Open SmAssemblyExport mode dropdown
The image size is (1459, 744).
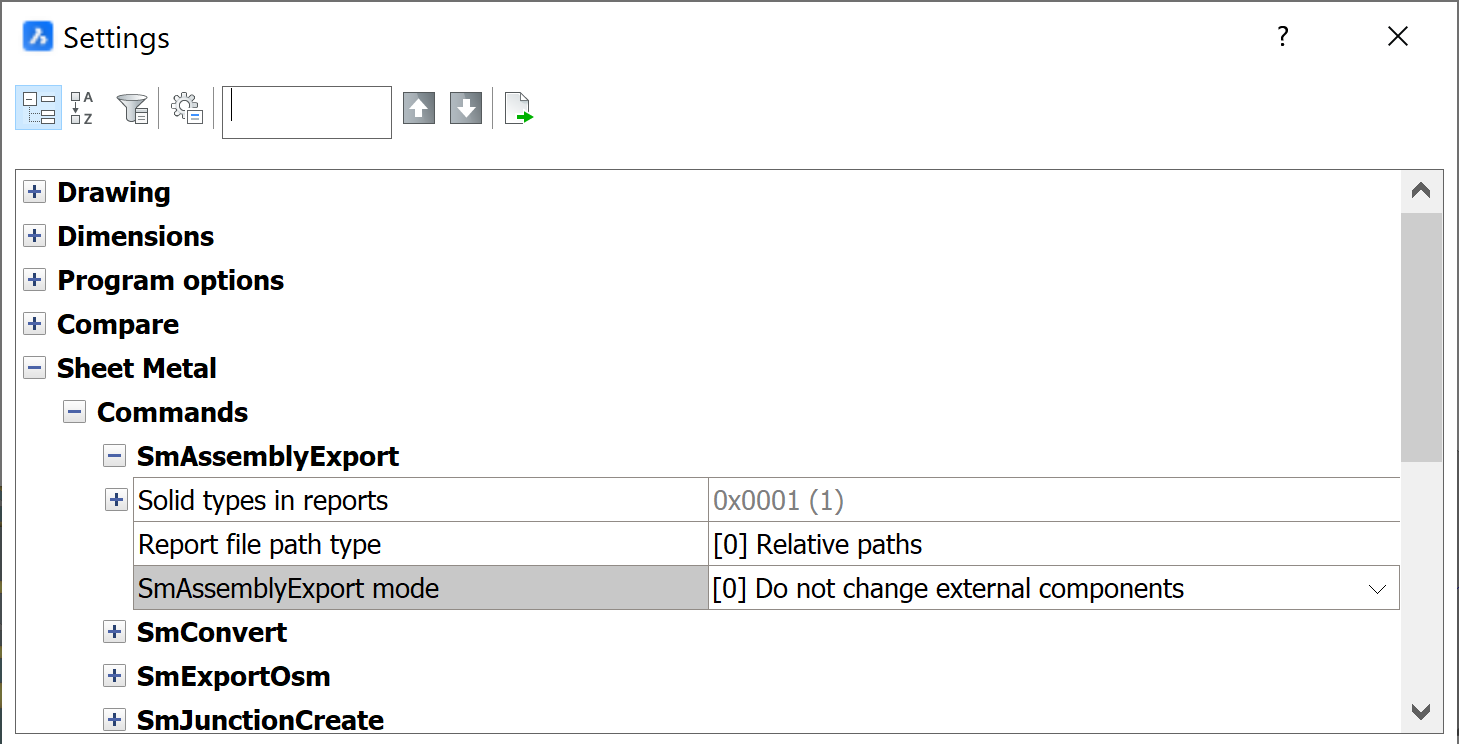tap(1377, 589)
